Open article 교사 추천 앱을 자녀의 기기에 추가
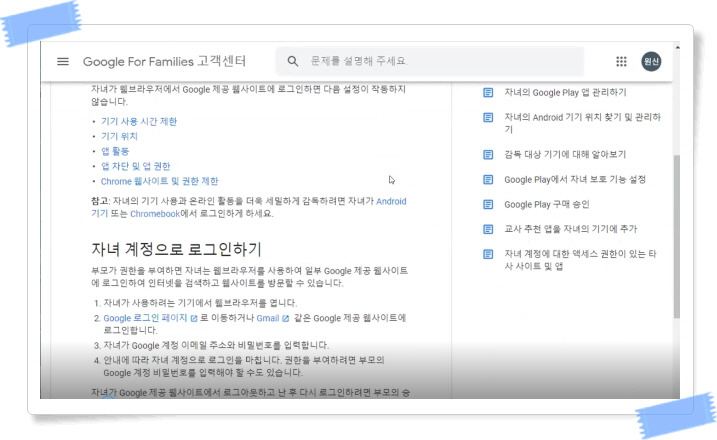 click(x=570, y=229)
